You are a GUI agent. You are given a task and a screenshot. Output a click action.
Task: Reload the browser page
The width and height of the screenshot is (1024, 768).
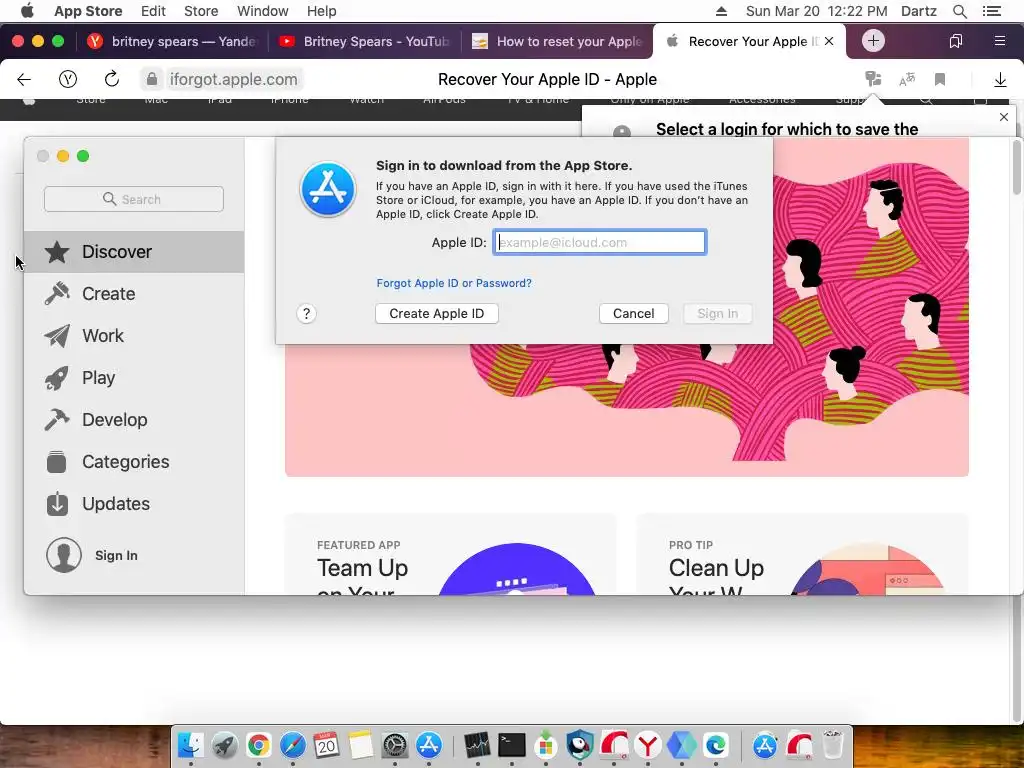coord(112,79)
